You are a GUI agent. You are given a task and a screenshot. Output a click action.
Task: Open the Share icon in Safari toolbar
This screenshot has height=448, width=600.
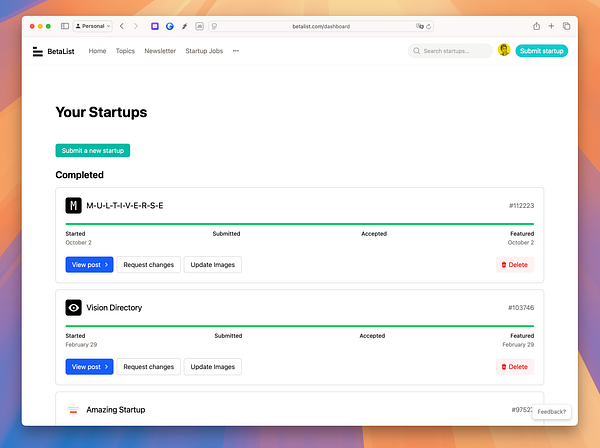pos(536,26)
